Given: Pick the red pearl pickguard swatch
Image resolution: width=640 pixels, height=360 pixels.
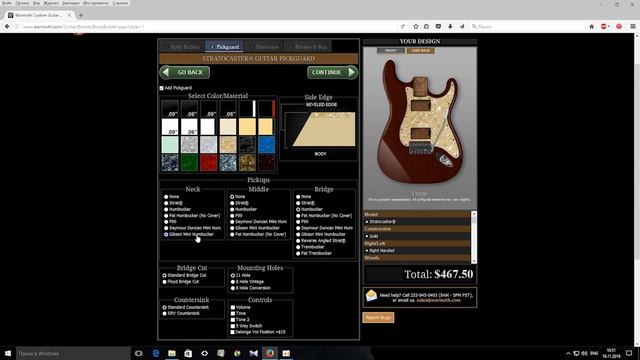Looking at the screenshot, I should (x=209, y=162).
